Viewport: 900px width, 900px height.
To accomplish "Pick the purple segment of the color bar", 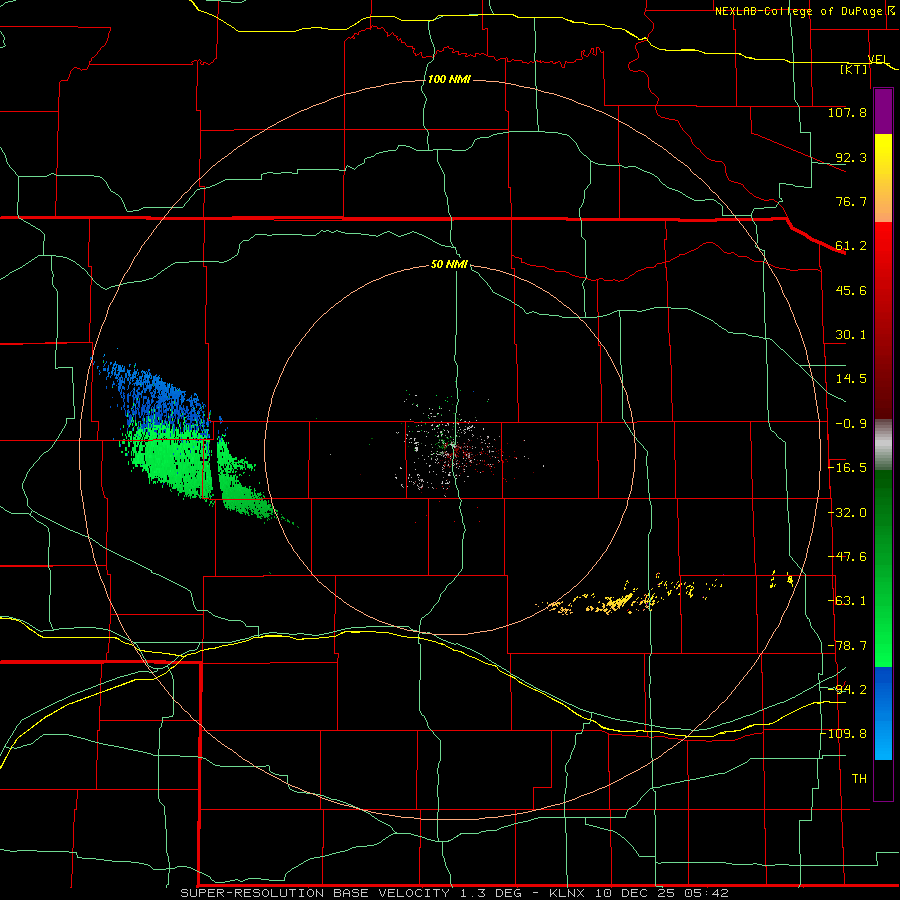I will (883, 111).
